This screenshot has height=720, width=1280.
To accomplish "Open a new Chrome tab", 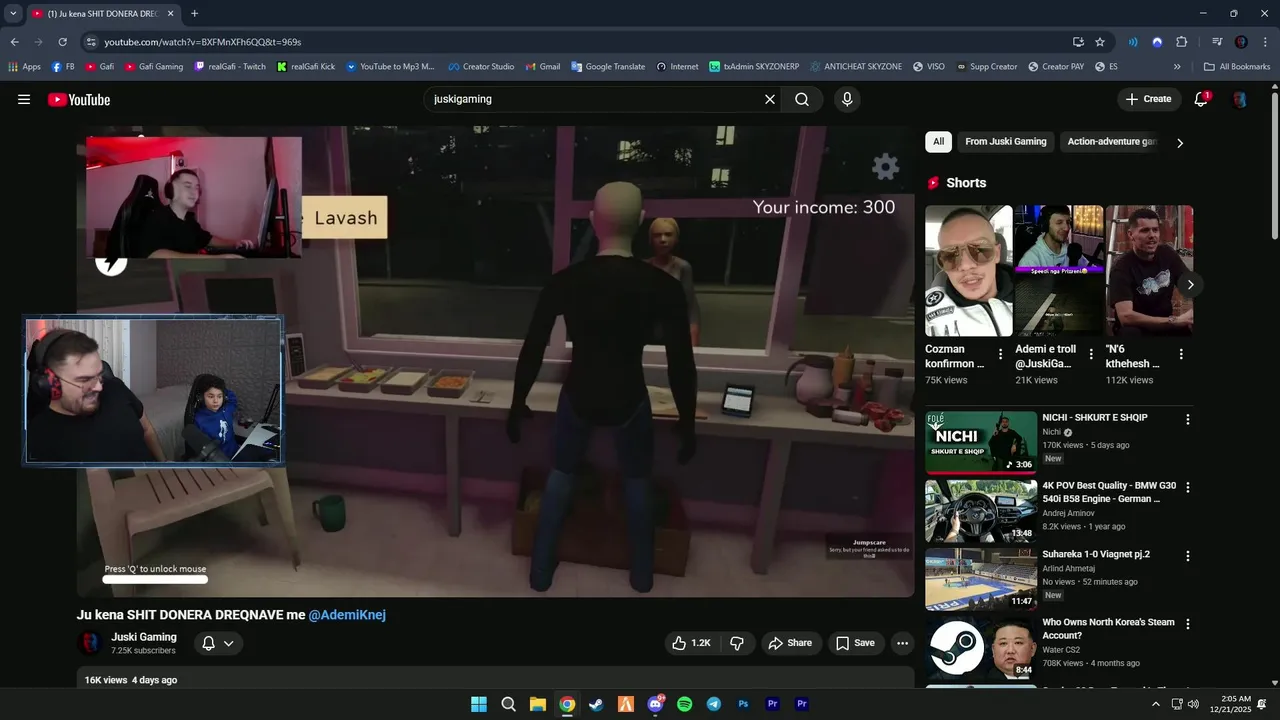I will [194, 13].
